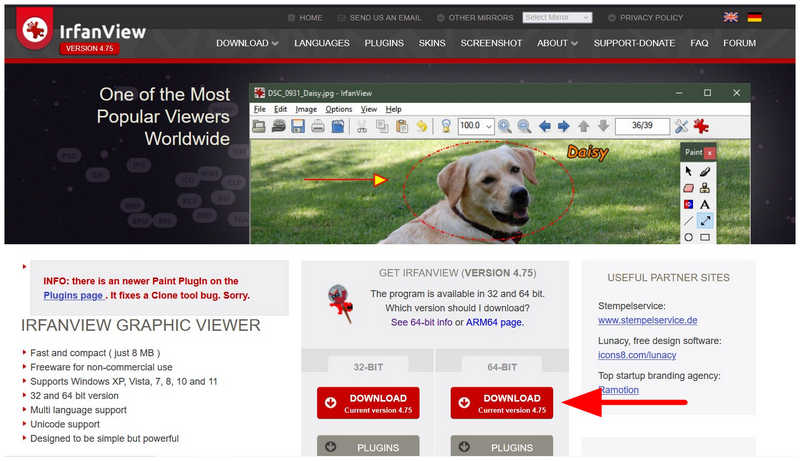Click the UK flag language icon
The height and width of the screenshot is (461, 800).
(x=731, y=17)
